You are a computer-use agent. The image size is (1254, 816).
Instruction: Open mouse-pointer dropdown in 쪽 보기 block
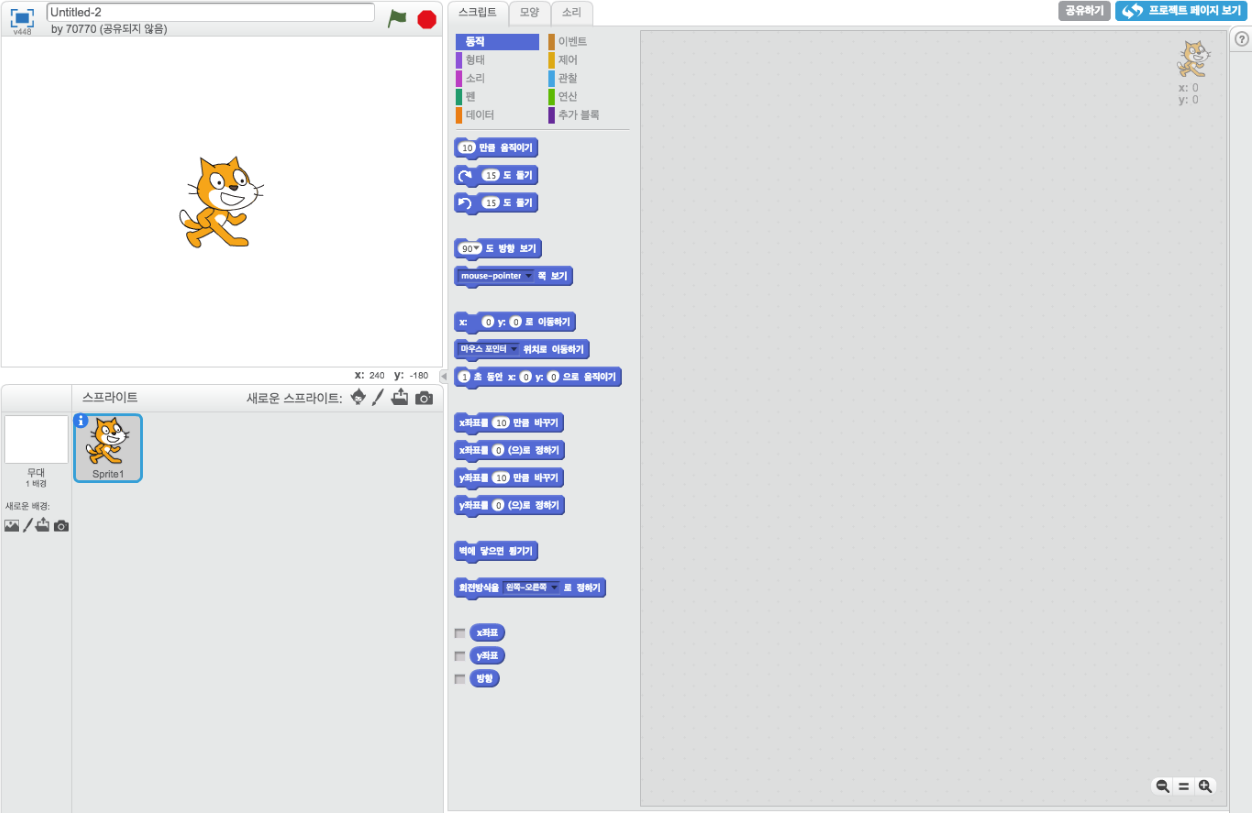coord(529,276)
